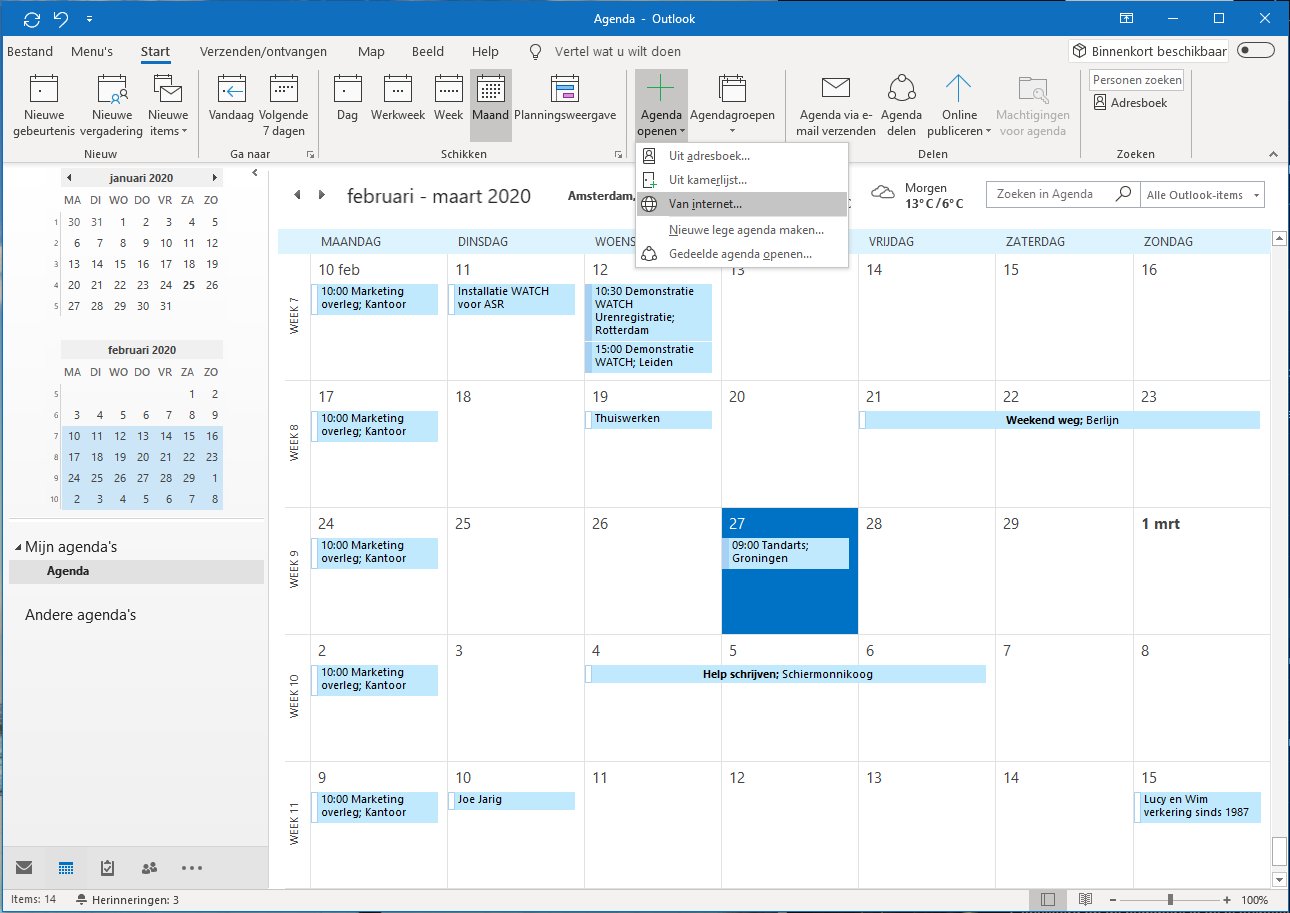Select Help schrijven; Schiermonnikoog event

[786, 674]
